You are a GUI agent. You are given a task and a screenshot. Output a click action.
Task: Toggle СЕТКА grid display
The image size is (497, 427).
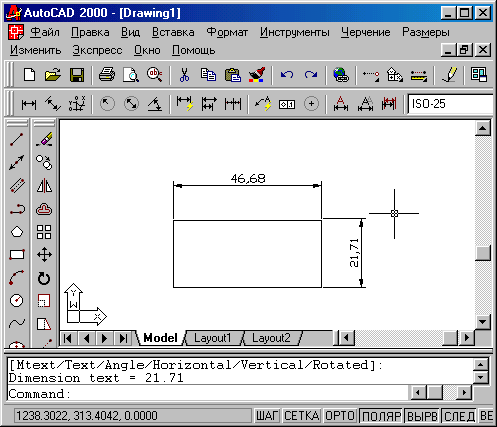[301, 416]
